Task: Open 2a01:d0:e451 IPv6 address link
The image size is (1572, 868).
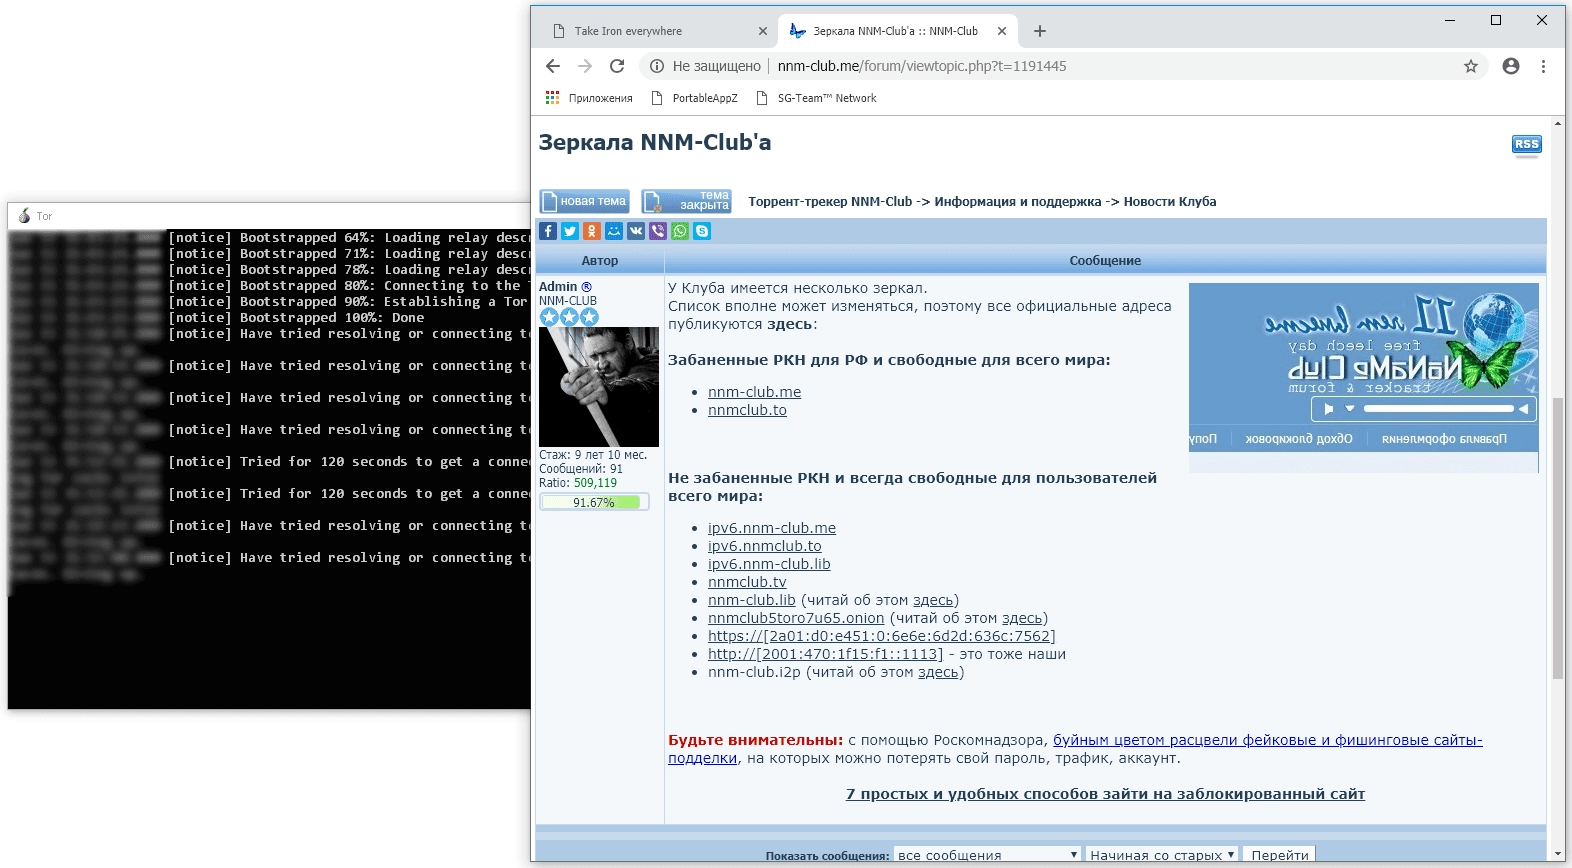Action: click(882, 636)
